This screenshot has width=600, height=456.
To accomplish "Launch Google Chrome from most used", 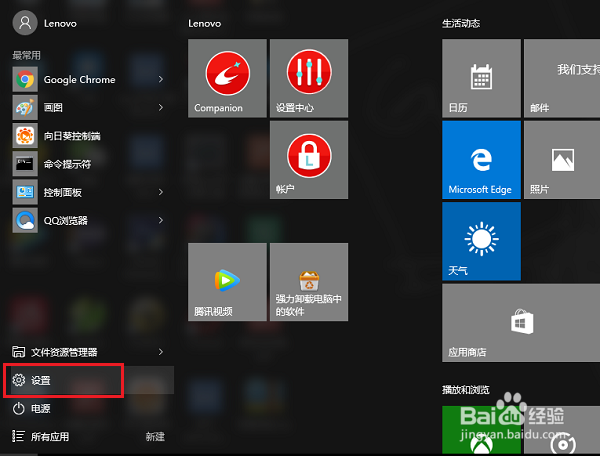I will point(25,79).
